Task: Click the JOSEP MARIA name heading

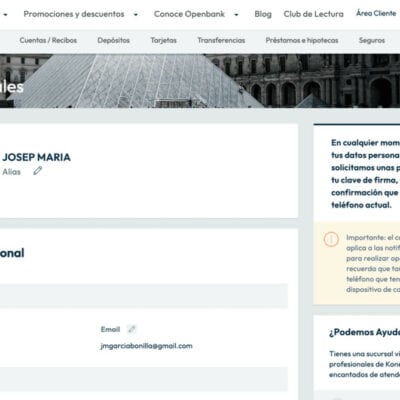Action: pyautogui.click(x=36, y=157)
